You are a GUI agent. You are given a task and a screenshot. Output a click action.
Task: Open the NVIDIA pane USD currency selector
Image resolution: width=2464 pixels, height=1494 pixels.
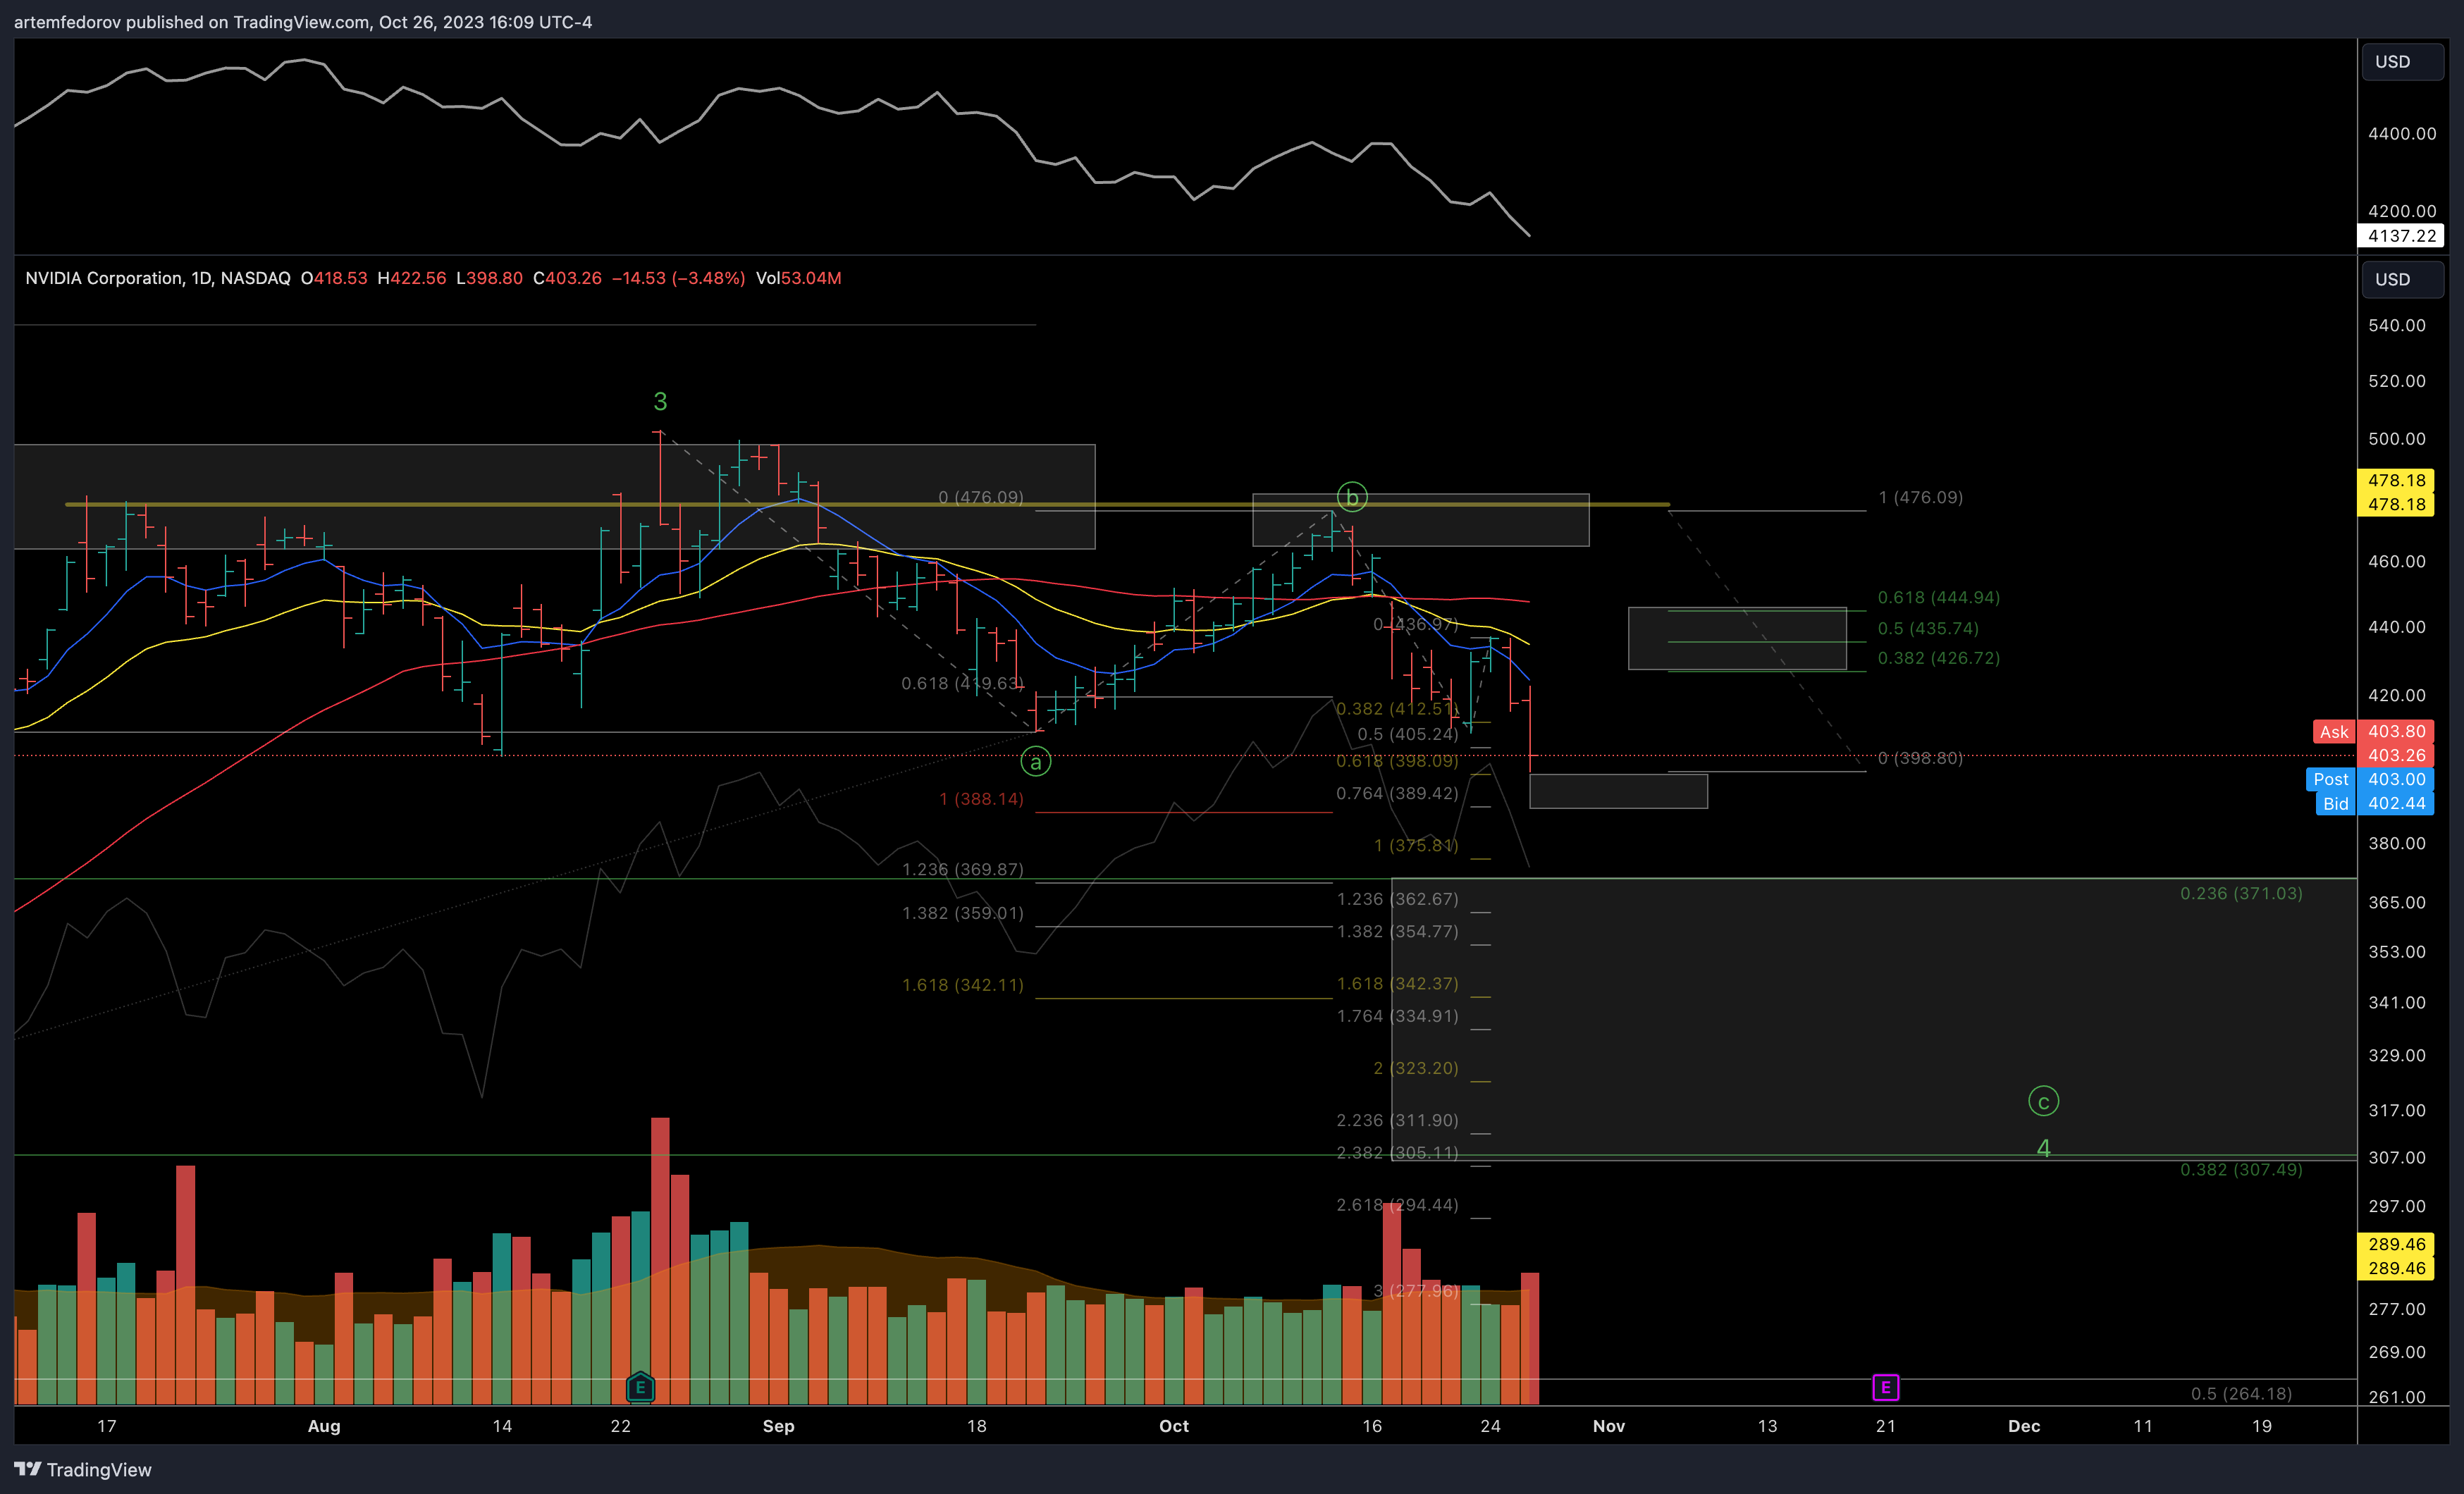click(x=2402, y=279)
